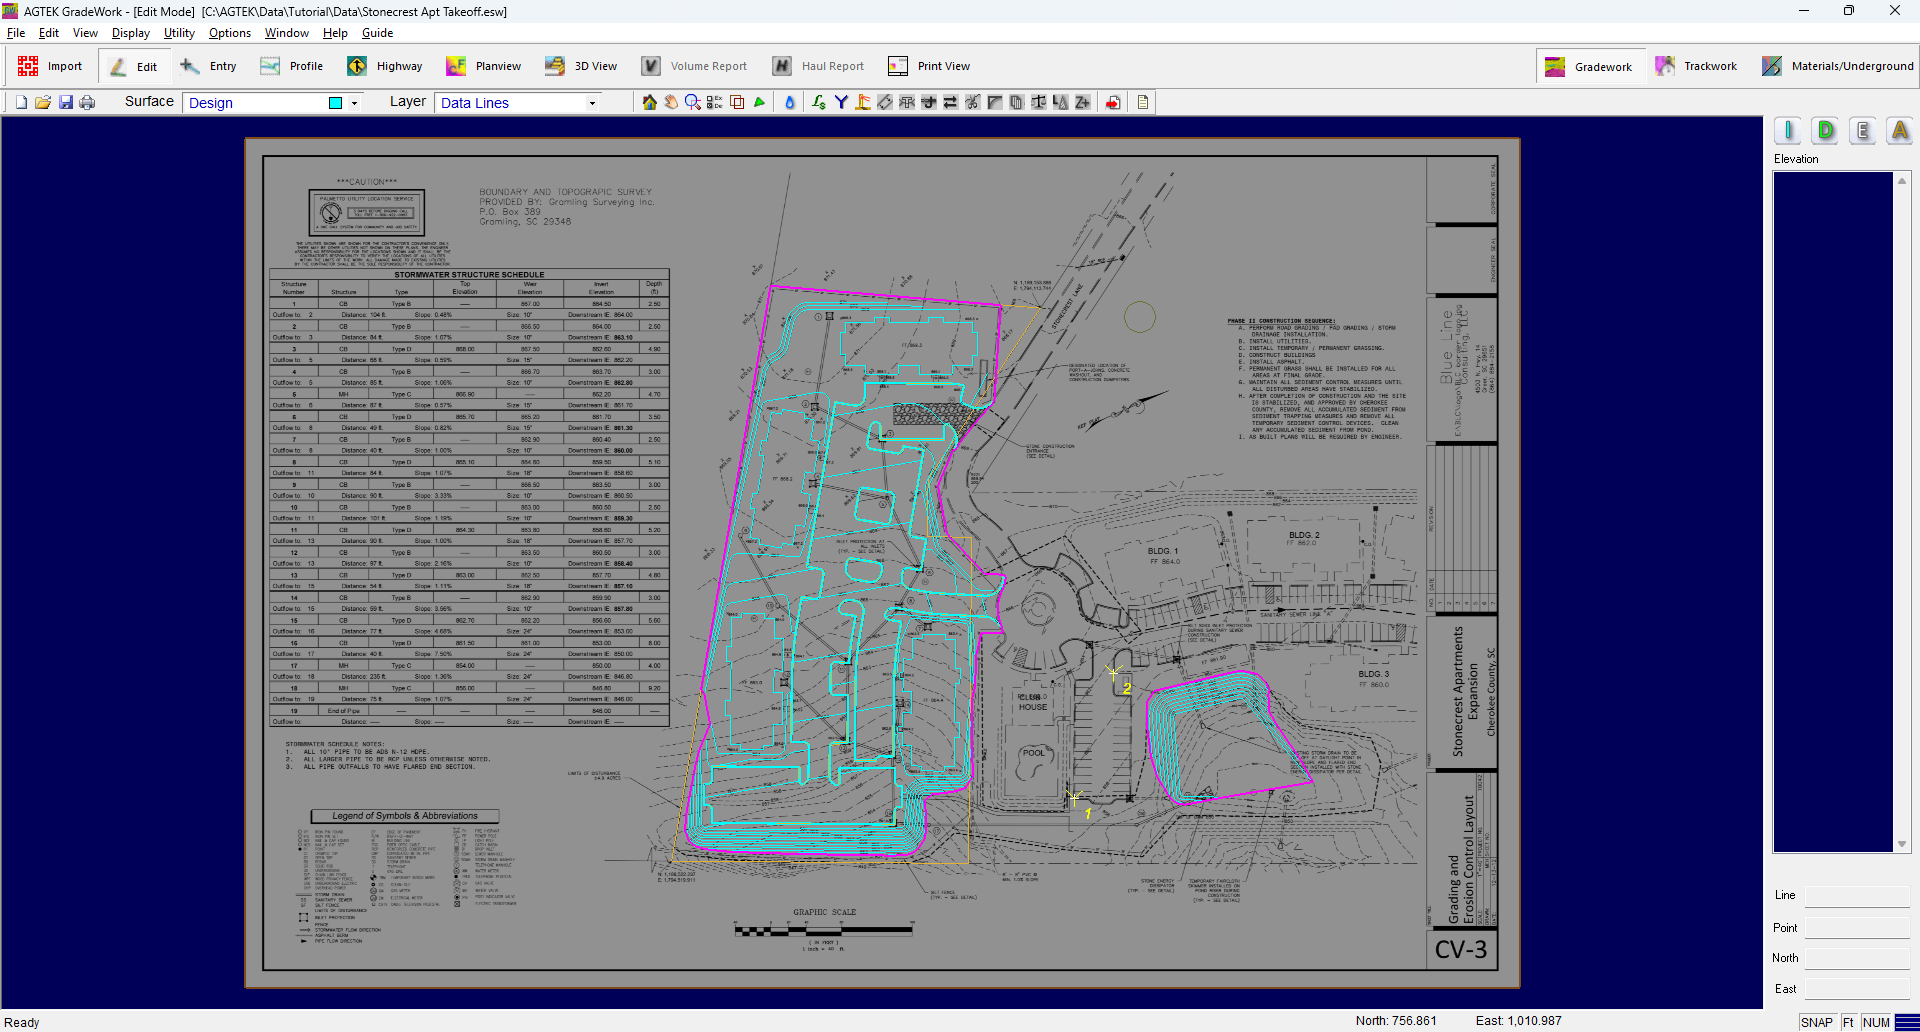Click the scissors trim tool
The width and height of the screenshot is (1920, 1032).
[x=972, y=101]
